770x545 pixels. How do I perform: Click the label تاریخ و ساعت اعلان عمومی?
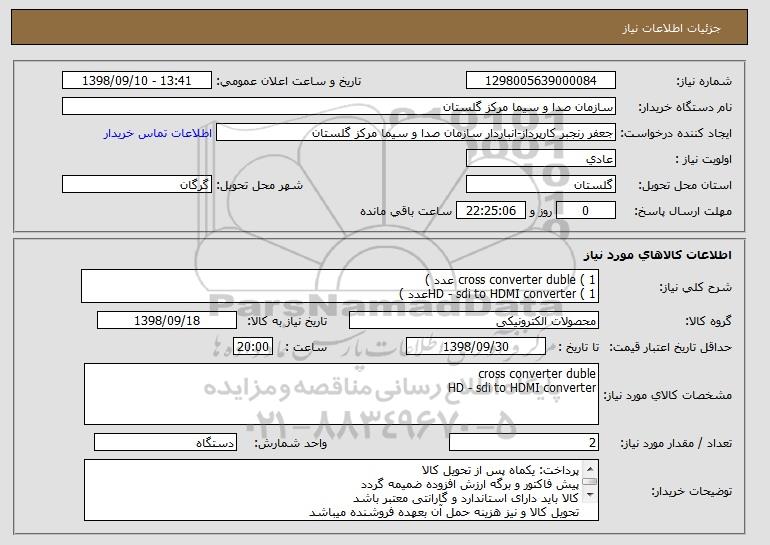[289, 81]
